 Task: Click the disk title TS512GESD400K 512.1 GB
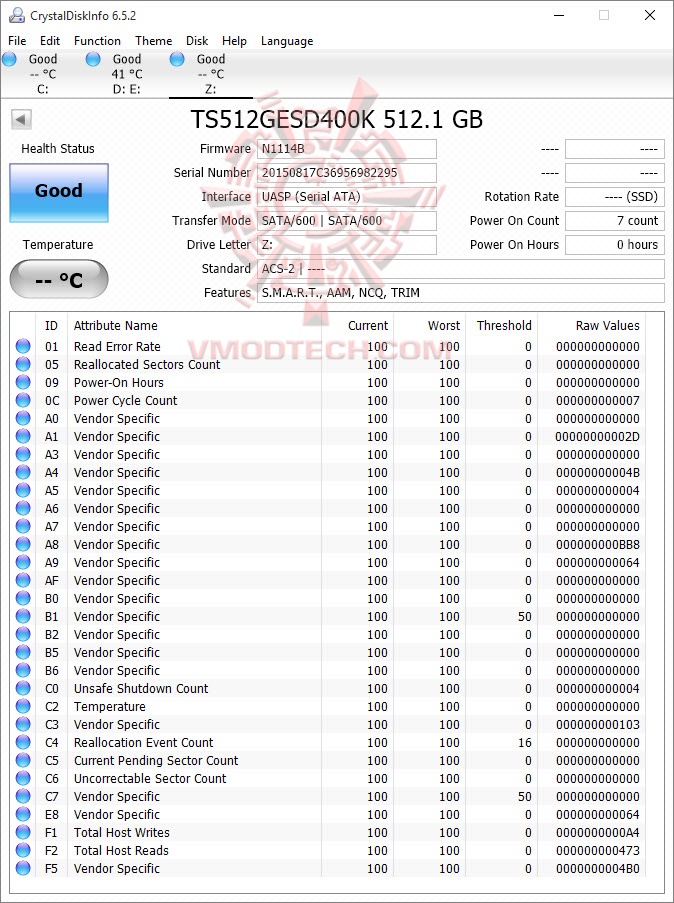click(336, 120)
